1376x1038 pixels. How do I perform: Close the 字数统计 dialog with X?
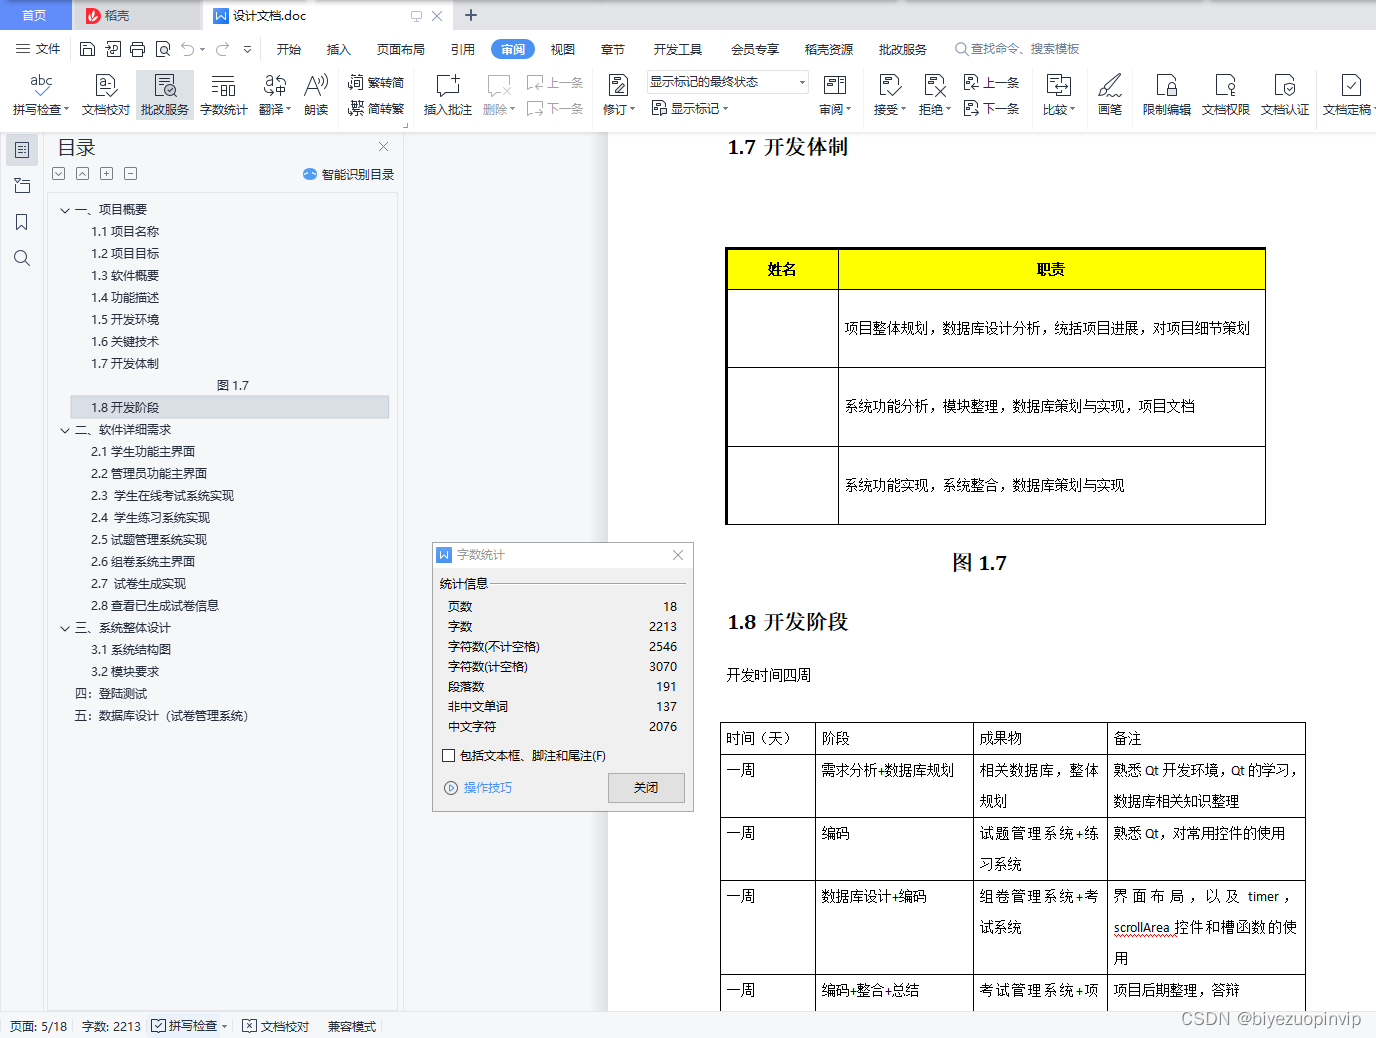click(678, 555)
